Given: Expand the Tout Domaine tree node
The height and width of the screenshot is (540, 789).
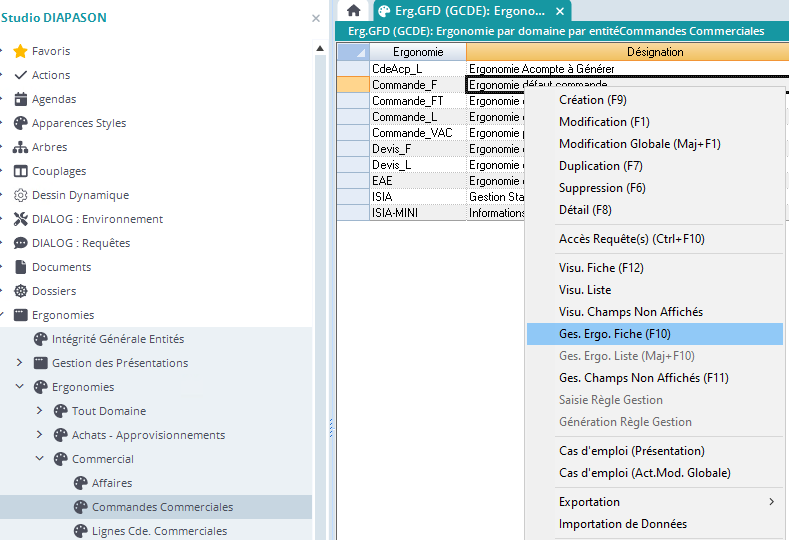Looking at the screenshot, I should point(40,411).
